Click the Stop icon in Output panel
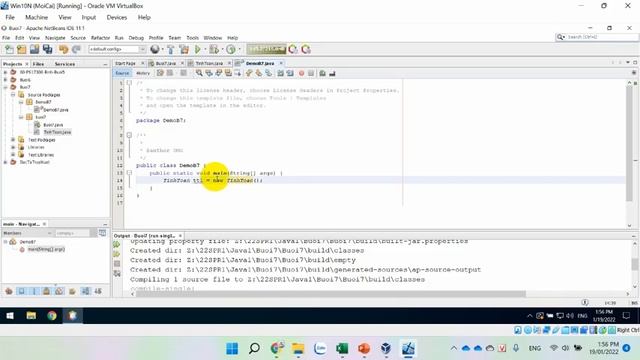The width and height of the screenshot is (640, 360). click(x=117, y=264)
